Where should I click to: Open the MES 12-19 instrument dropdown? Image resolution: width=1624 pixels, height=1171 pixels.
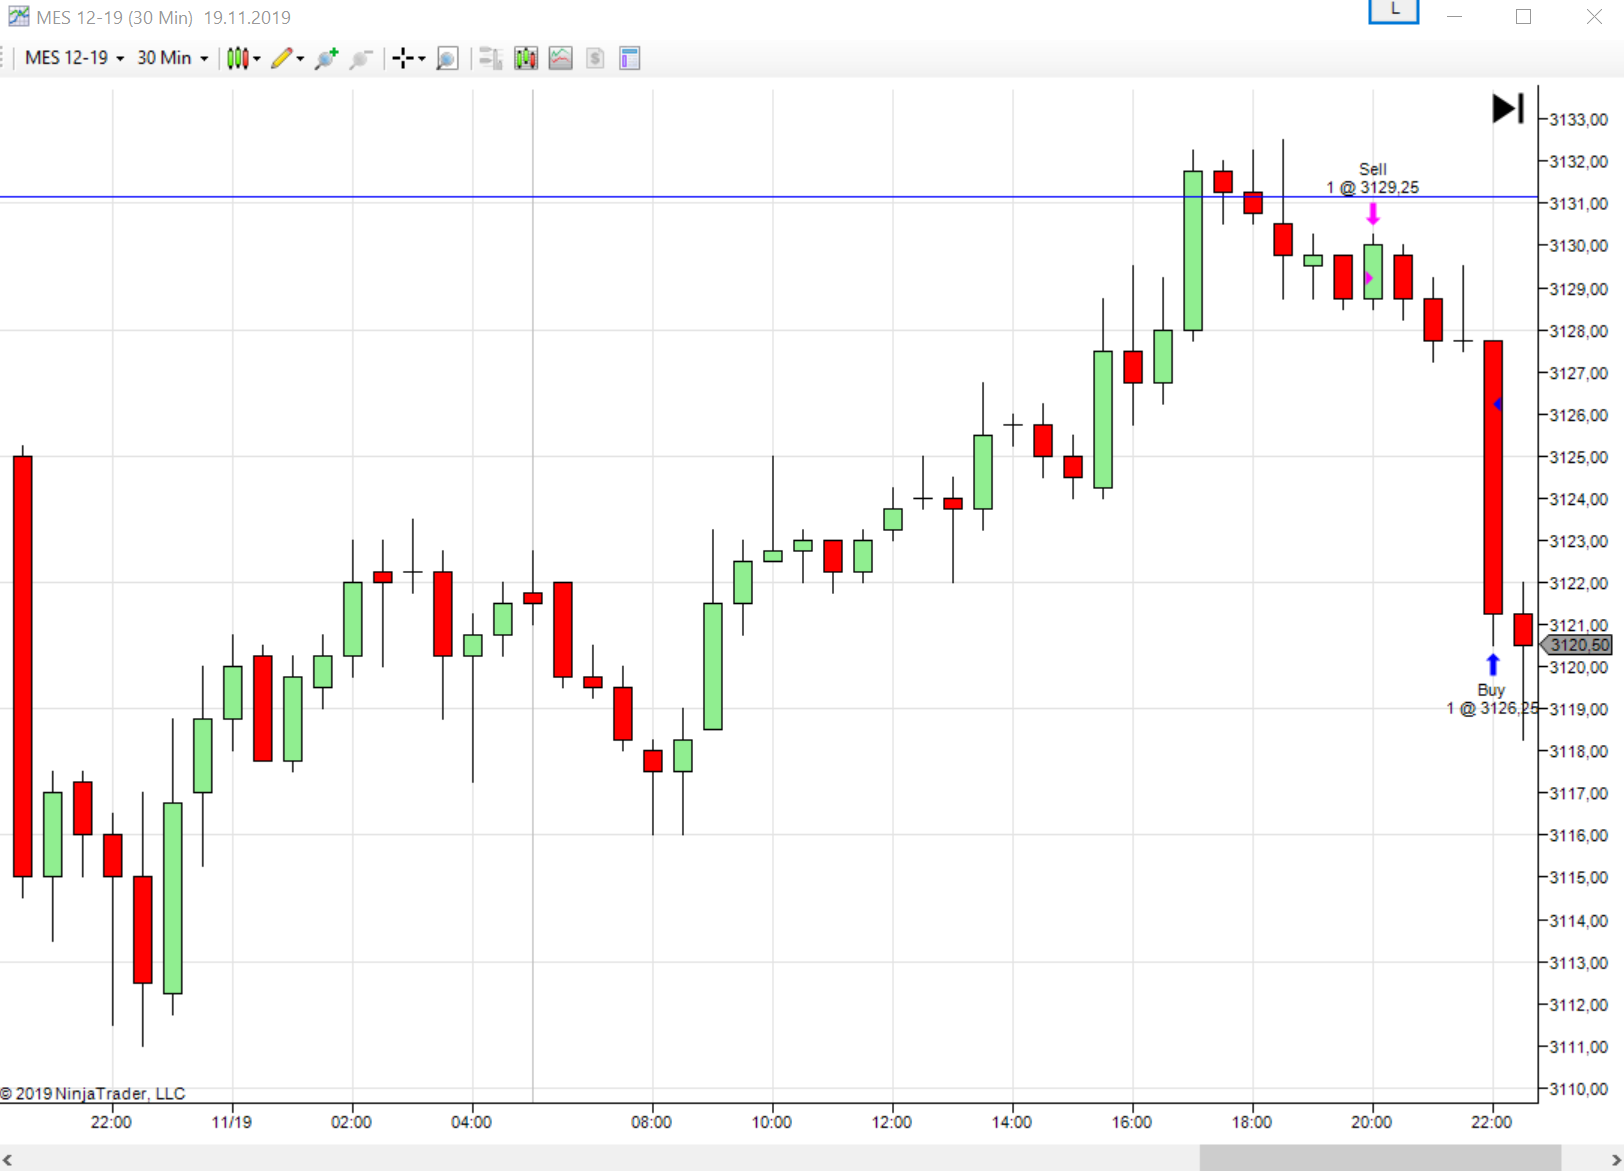tap(75, 58)
